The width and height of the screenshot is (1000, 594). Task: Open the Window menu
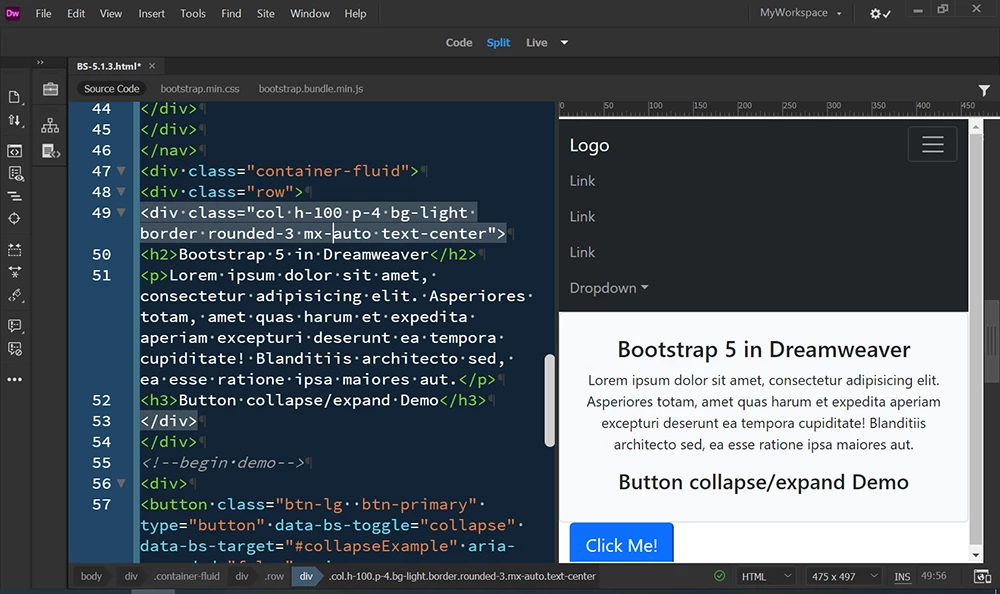click(309, 13)
